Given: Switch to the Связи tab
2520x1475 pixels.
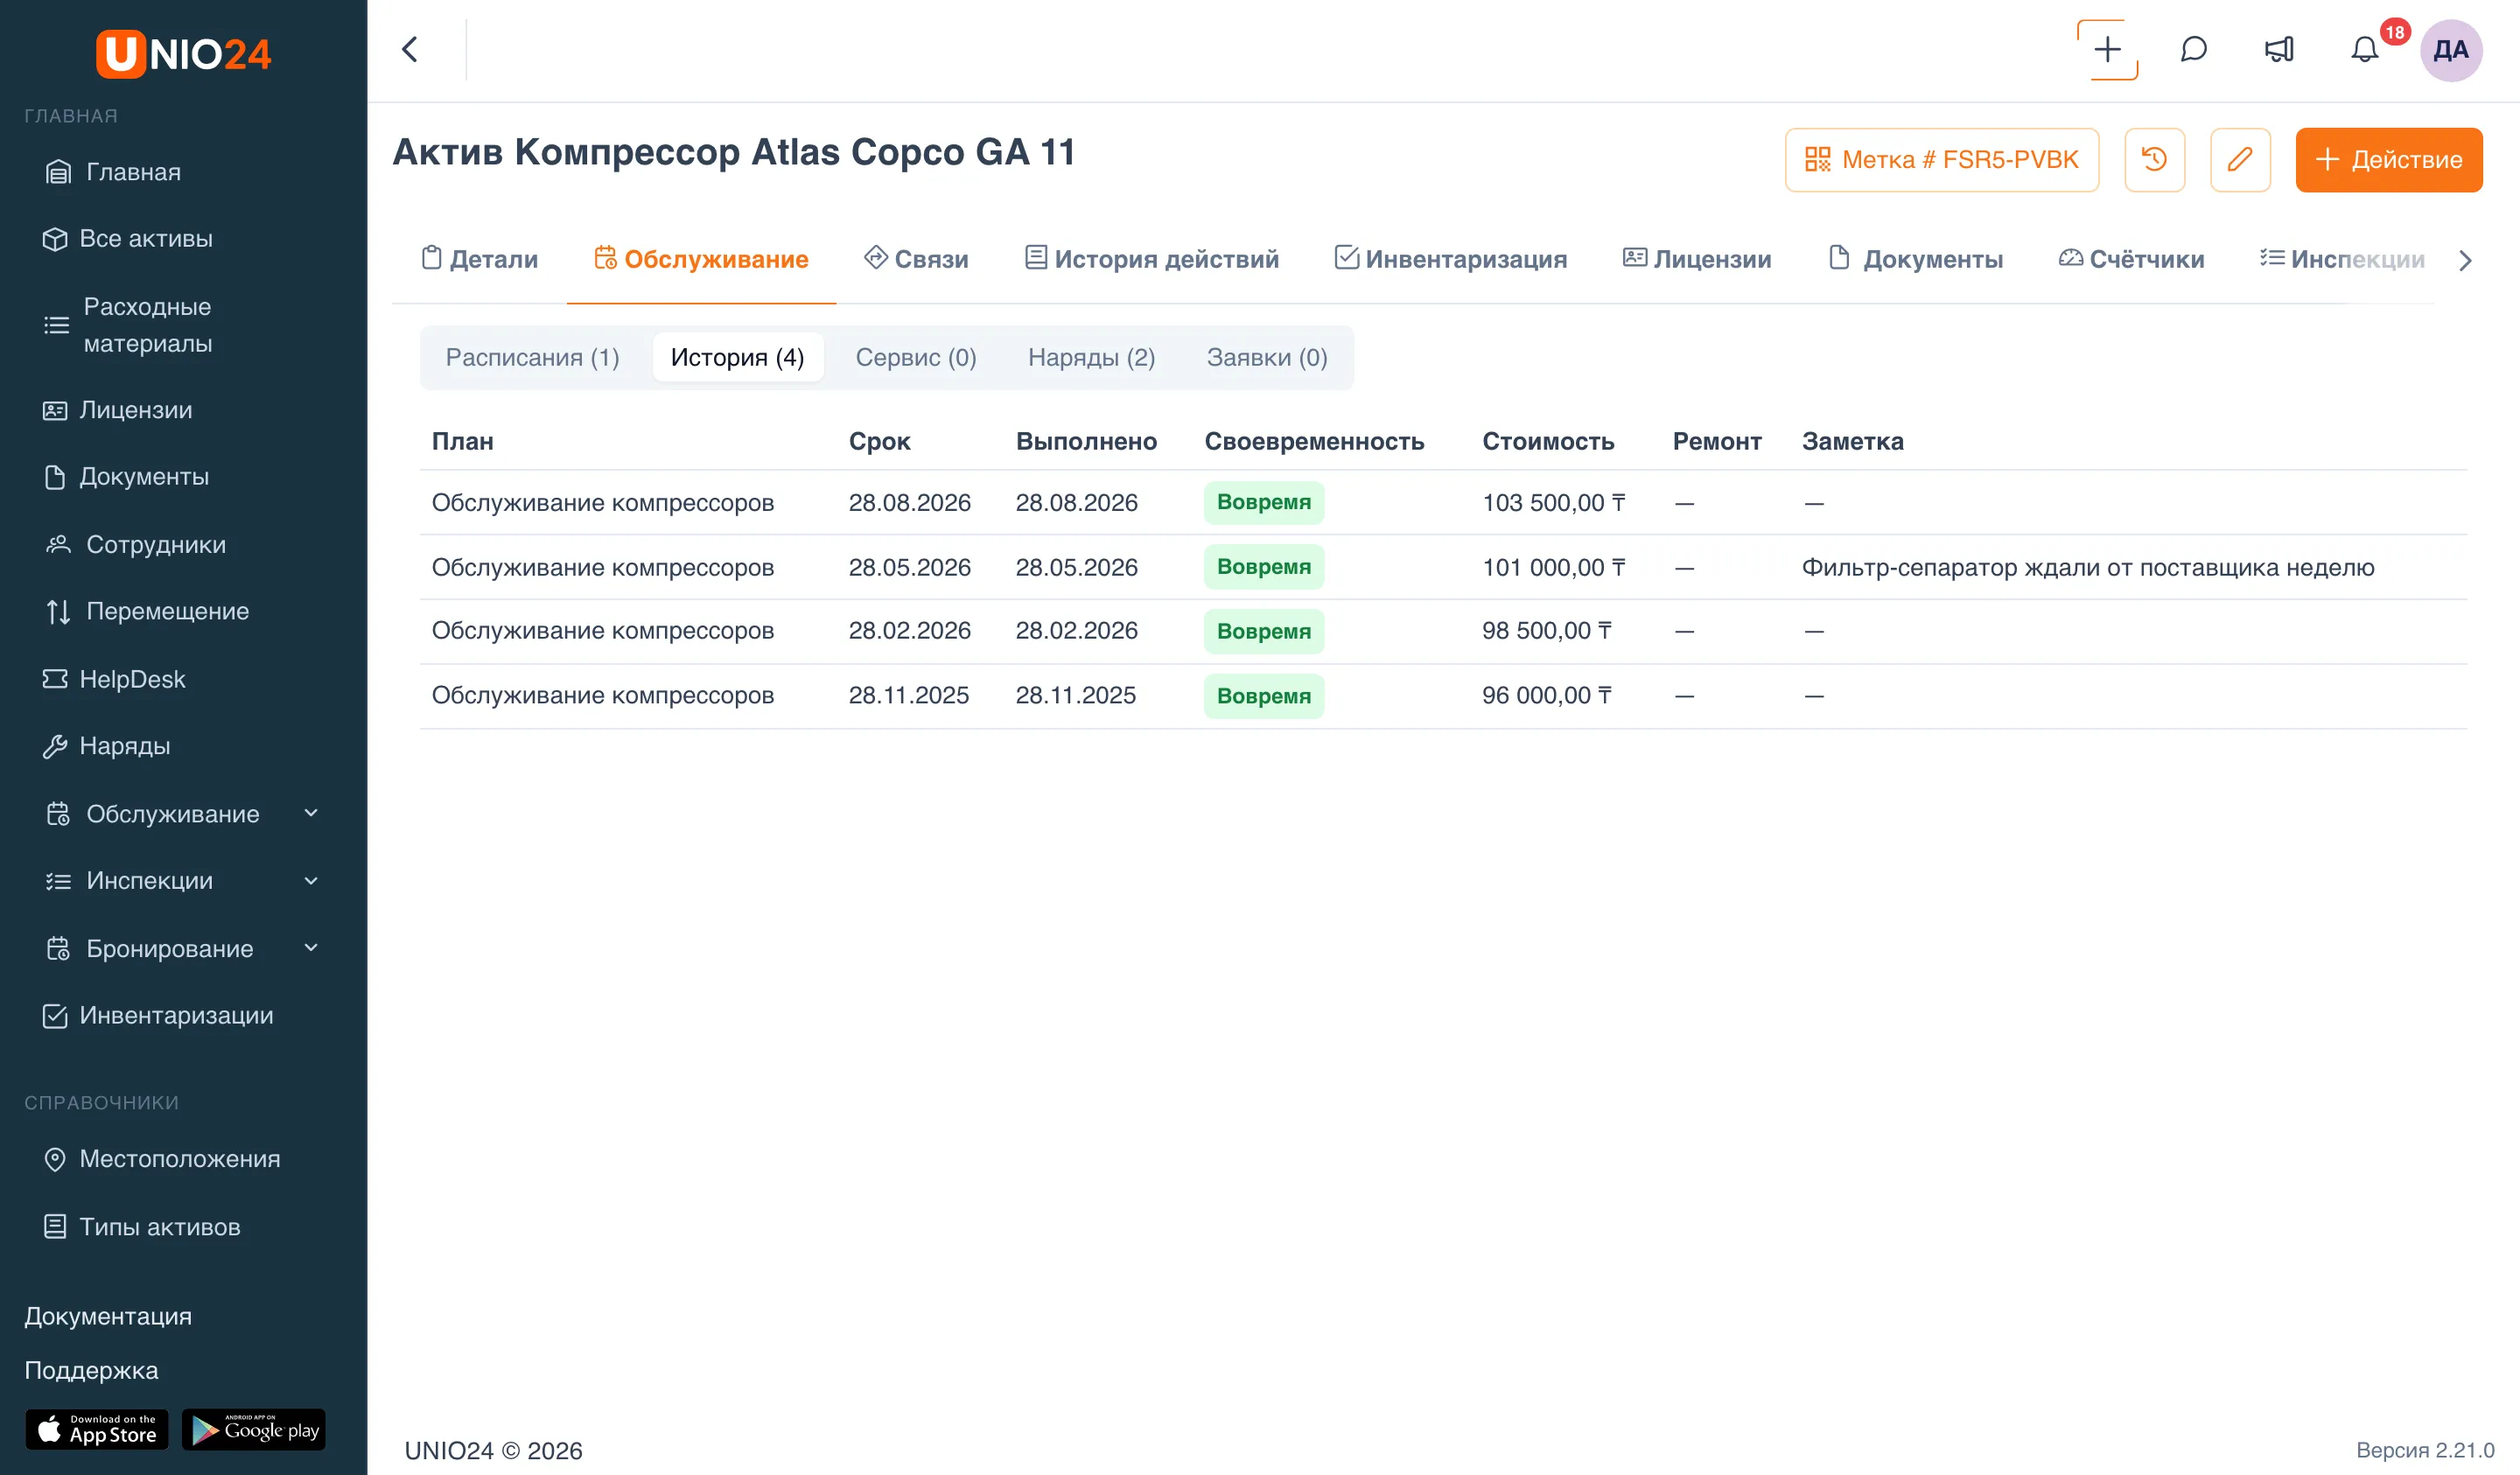Looking at the screenshot, I should click(x=916, y=259).
